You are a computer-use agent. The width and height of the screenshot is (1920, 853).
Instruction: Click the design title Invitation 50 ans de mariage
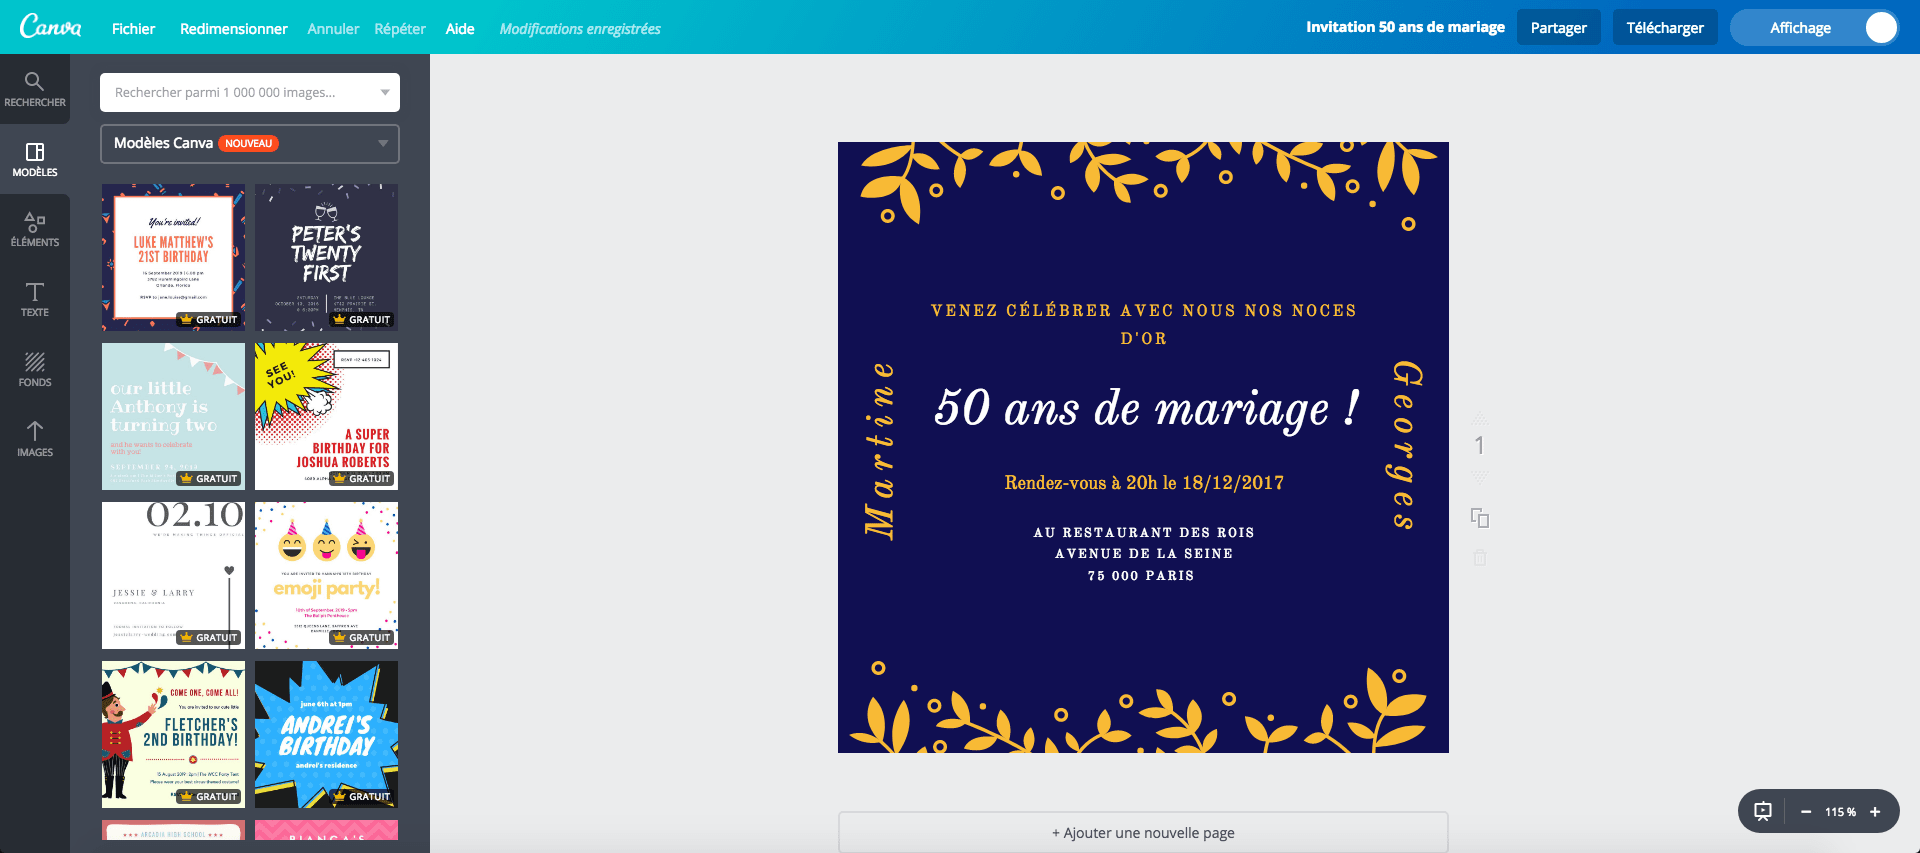1405,27
